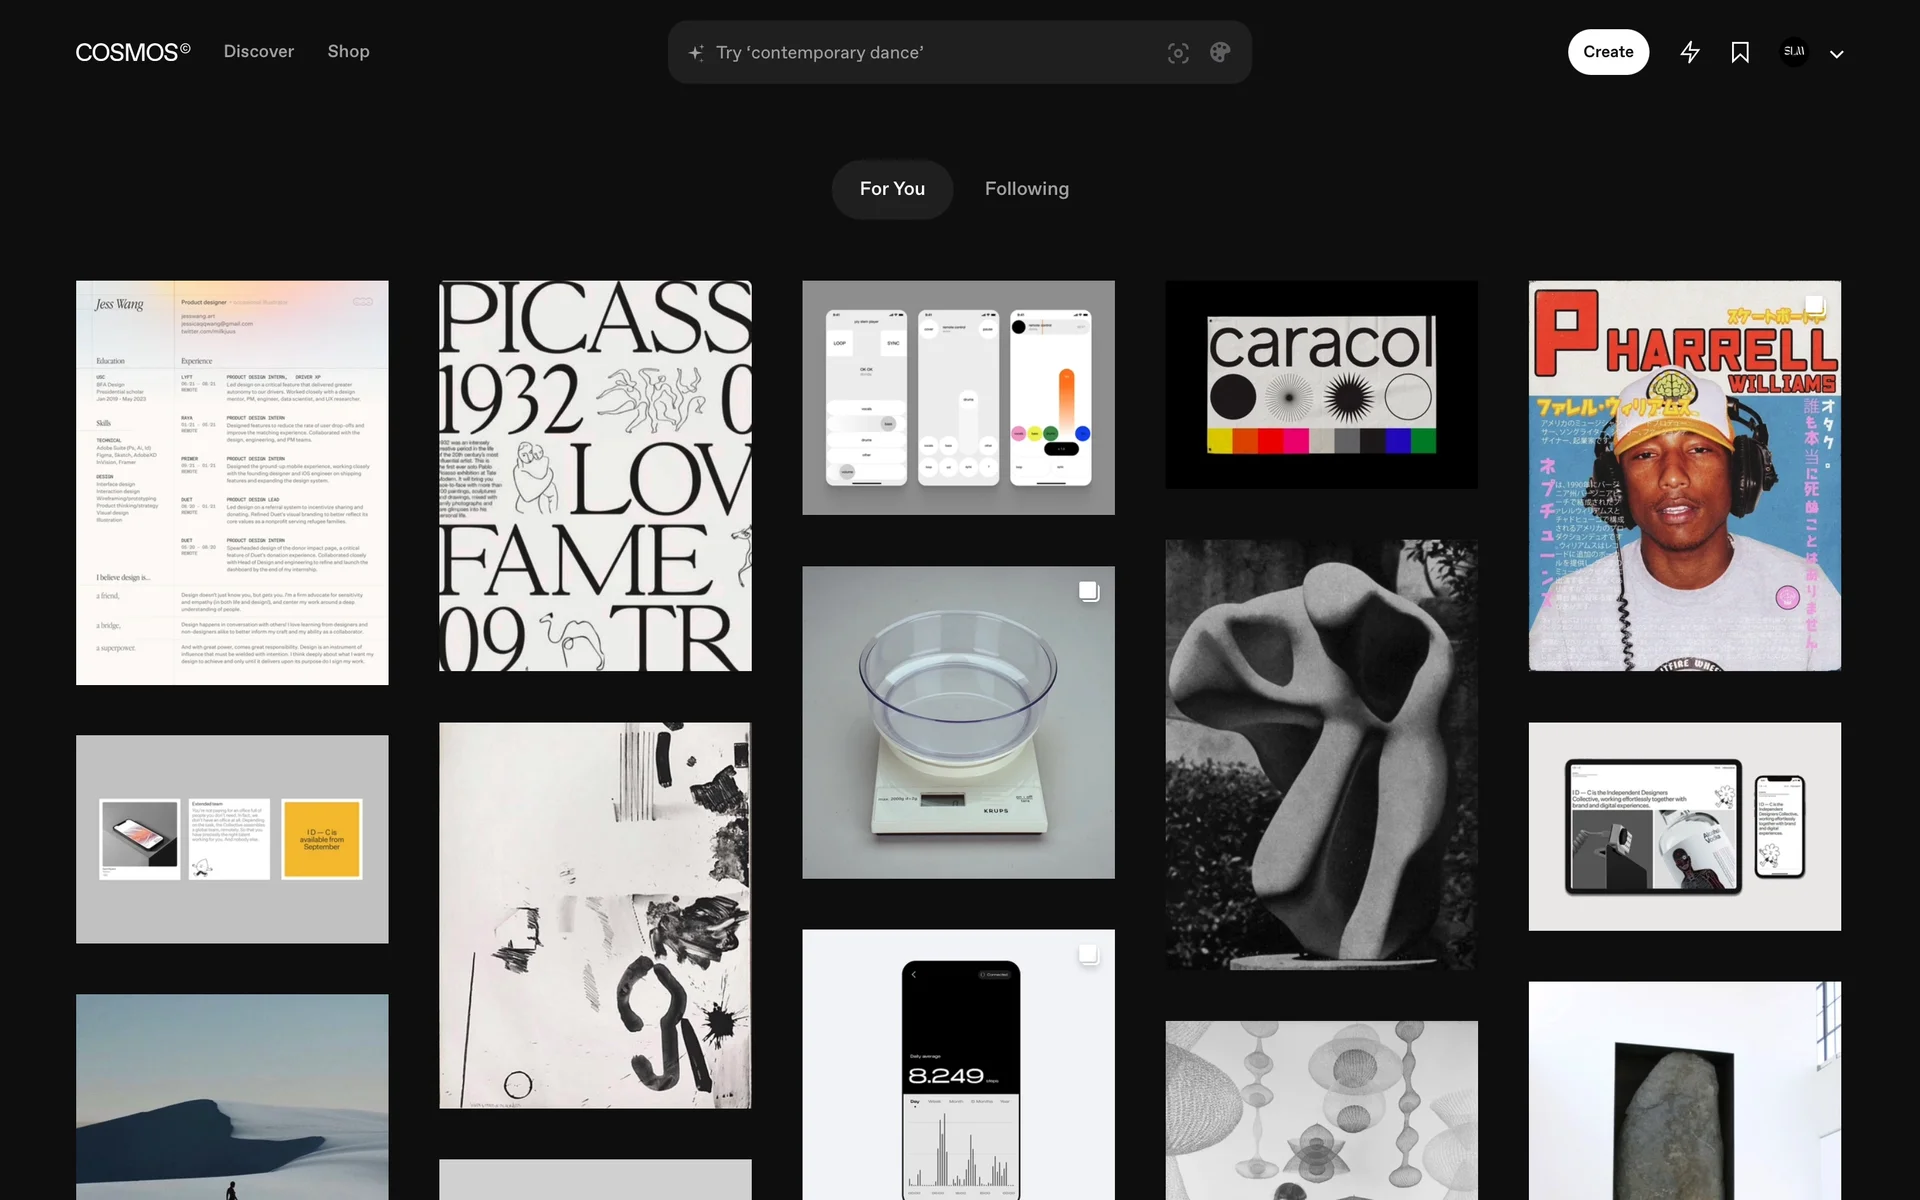This screenshot has width=1920, height=1200.
Task: Click the multi-image icon on the Pharrell cover
Action: pyautogui.click(x=1814, y=306)
